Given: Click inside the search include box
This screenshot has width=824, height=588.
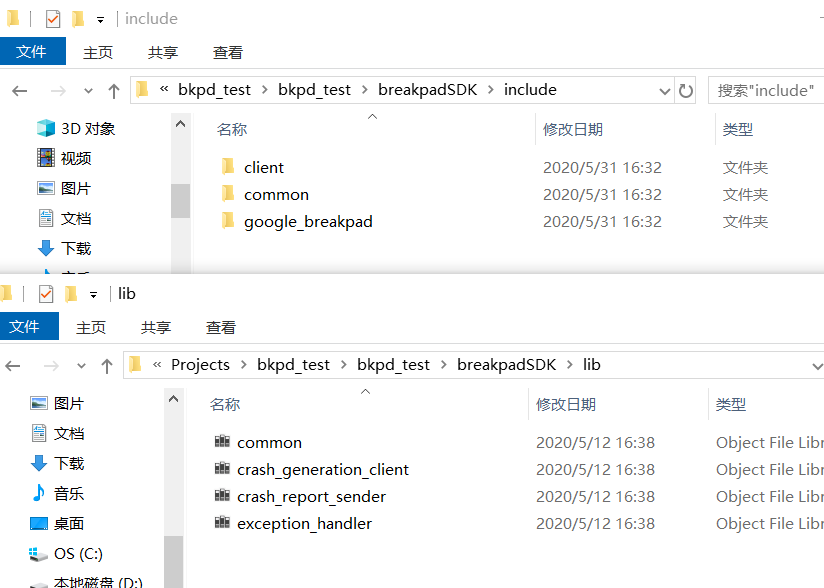Looking at the screenshot, I should 770,90.
